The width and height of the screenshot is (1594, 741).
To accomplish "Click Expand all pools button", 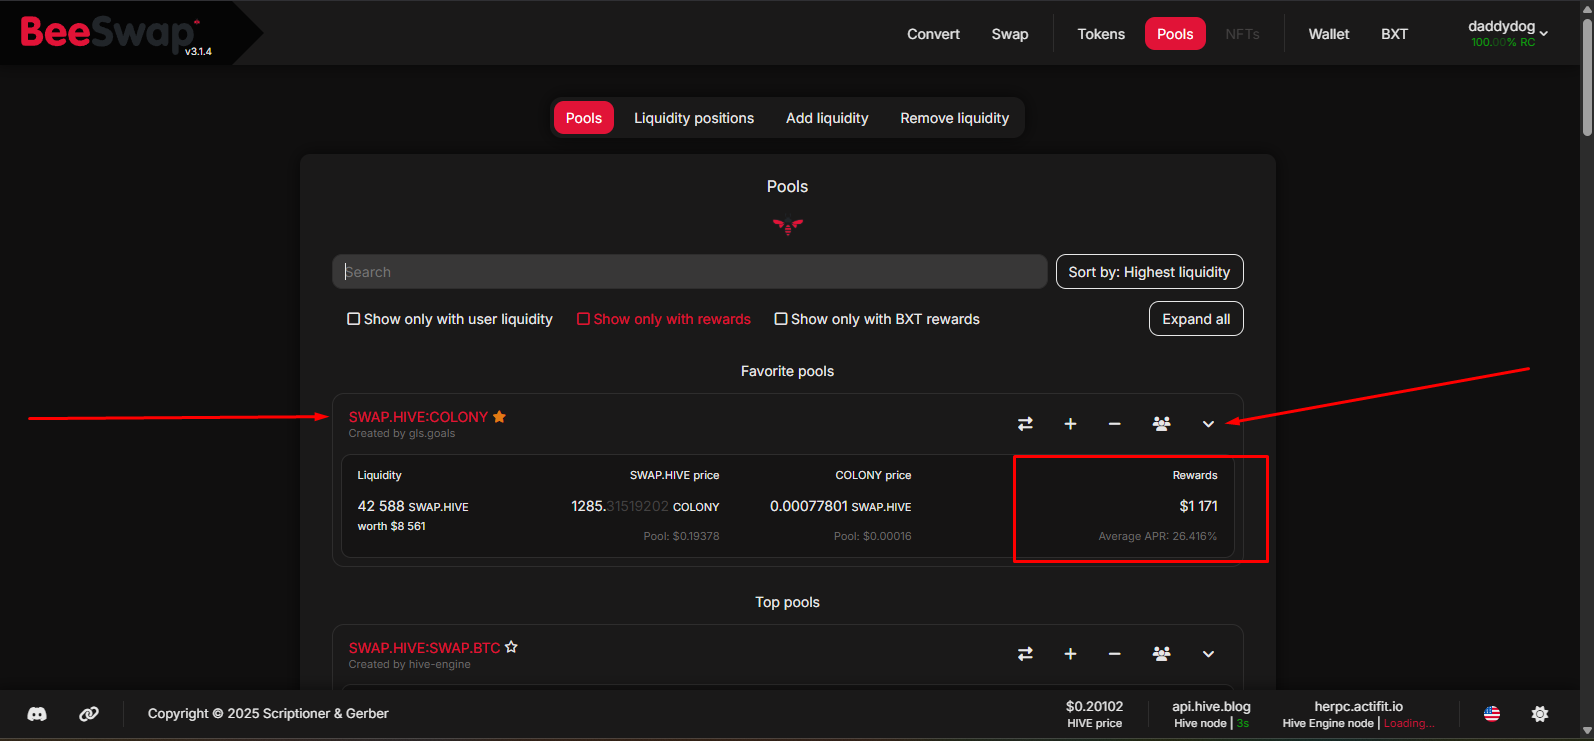I will pos(1196,319).
